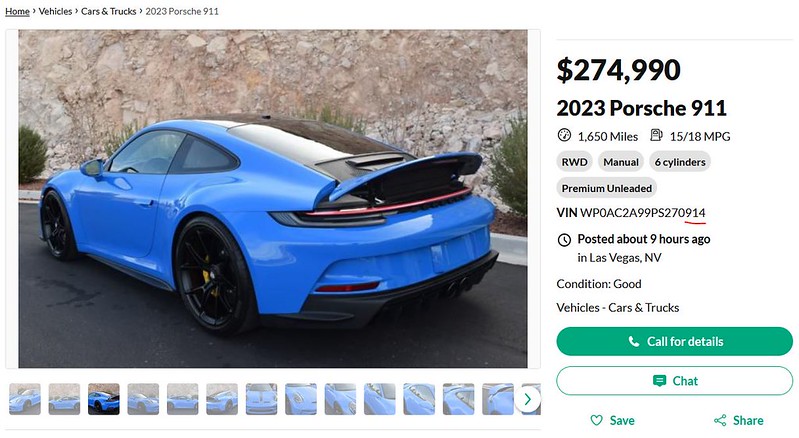Select the highlighted third photo thumbnail
The width and height of the screenshot is (799, 438).
[103, 399]
